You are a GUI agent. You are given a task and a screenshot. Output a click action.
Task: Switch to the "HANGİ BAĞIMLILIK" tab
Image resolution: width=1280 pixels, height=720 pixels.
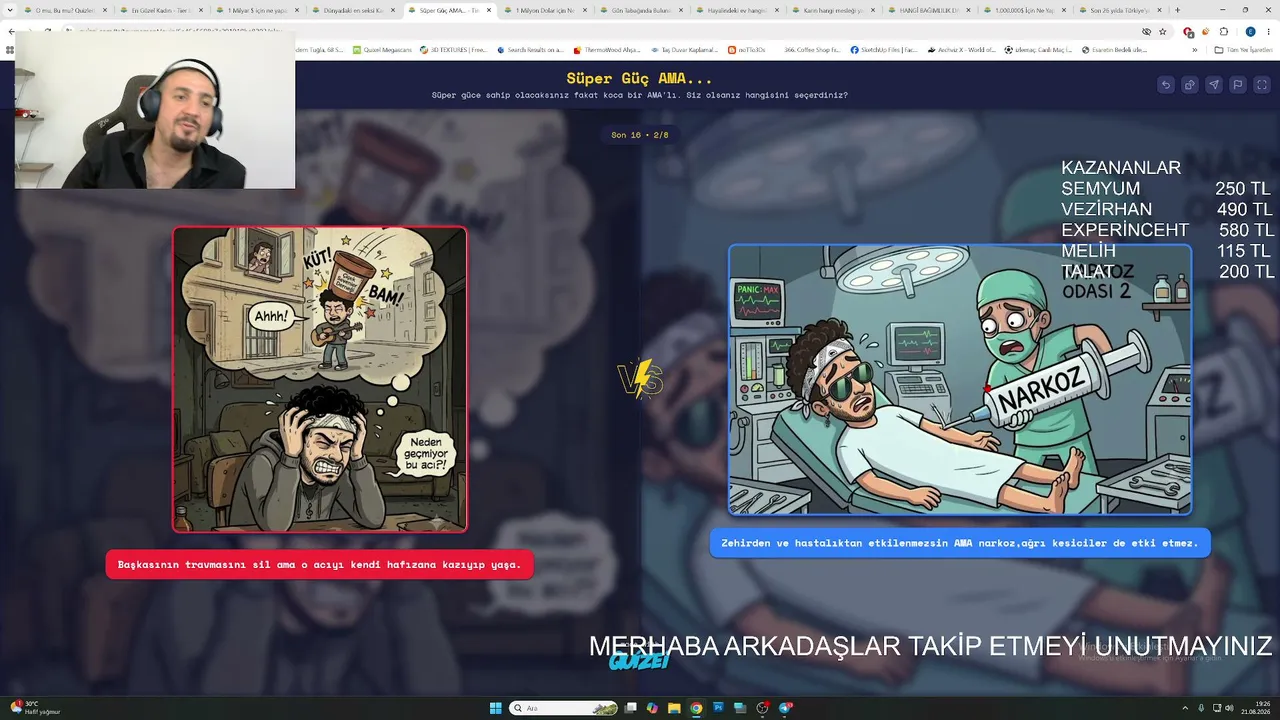[929, 10]
